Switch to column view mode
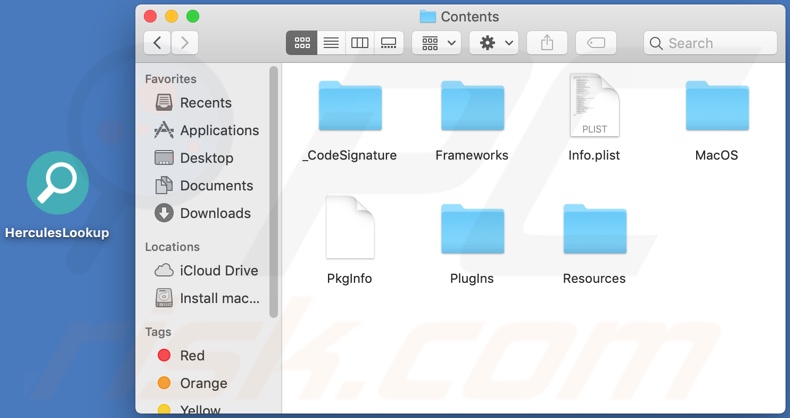 [360, 43]
